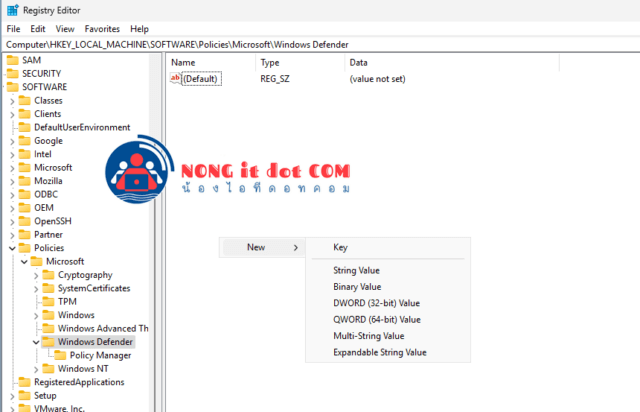Collapse the Windows Defender key
Viewport: 640px width, 412px height.
(x=36, y=342)
